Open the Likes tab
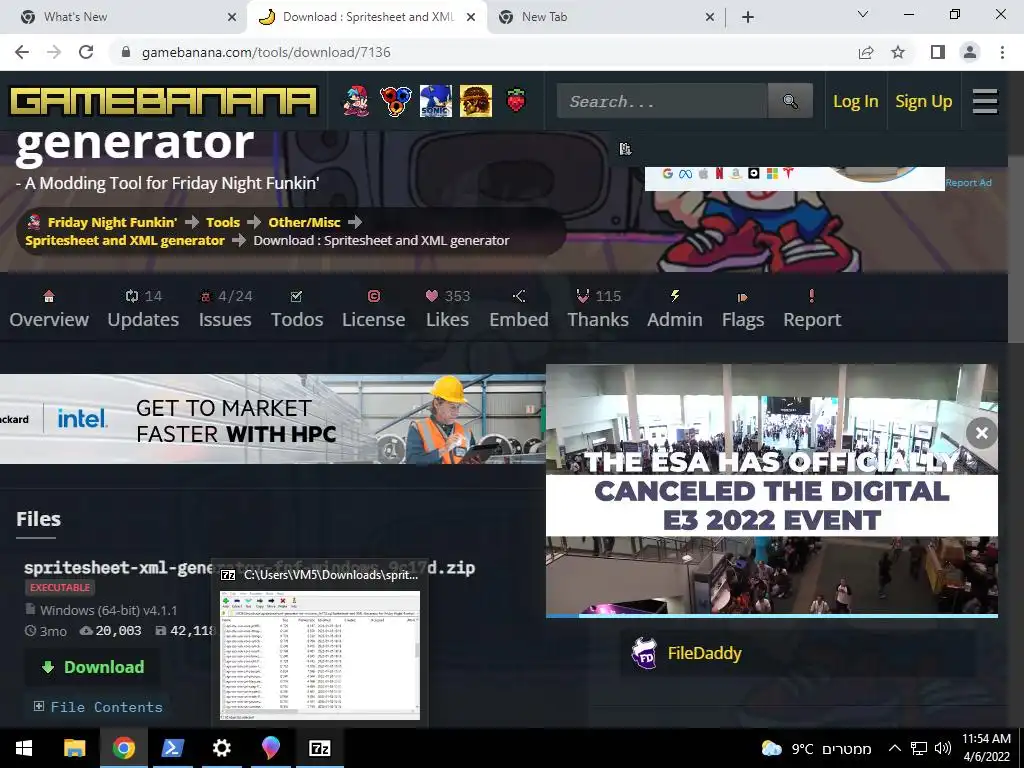Viewport: 1024px width, 768px height. 447,310
